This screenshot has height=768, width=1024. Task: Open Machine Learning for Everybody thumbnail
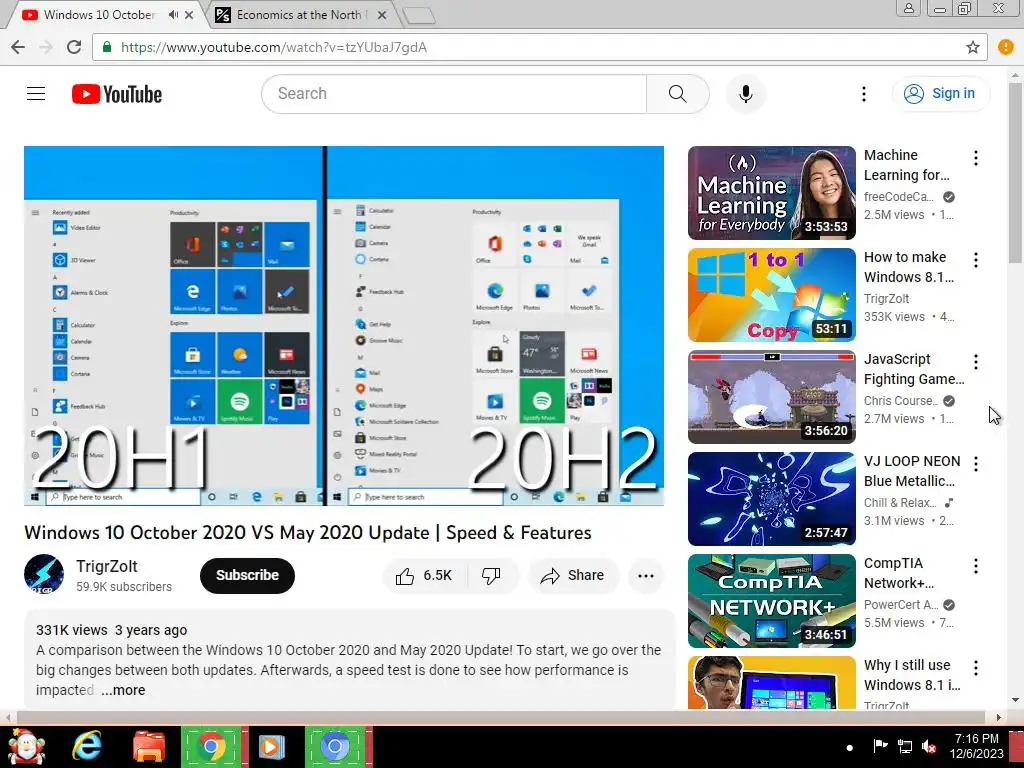click(771, 193)
